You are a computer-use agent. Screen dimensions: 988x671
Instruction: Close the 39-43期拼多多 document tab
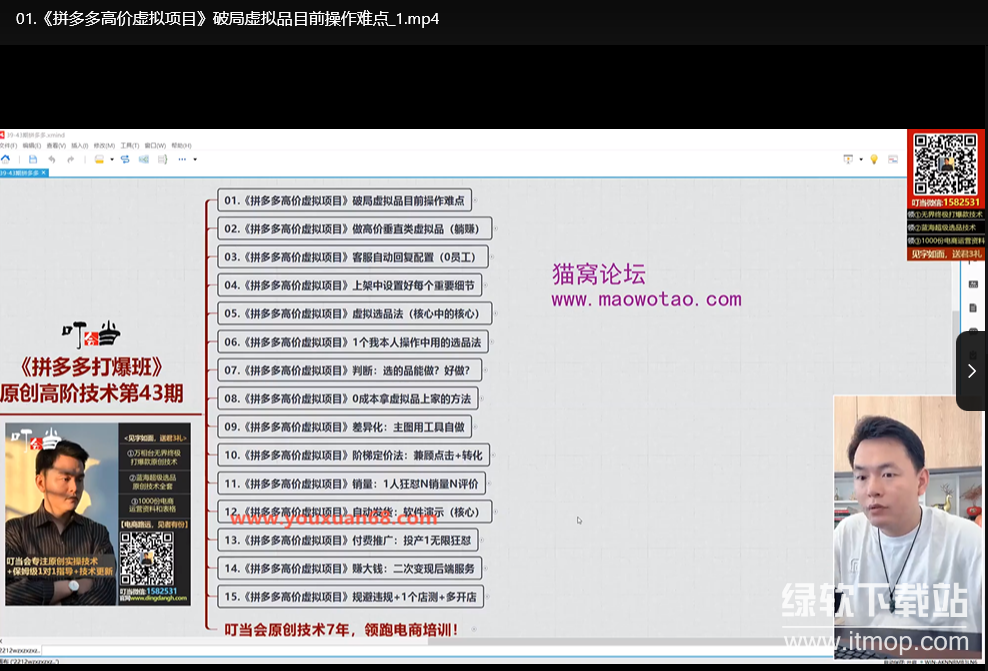(43, 172)
